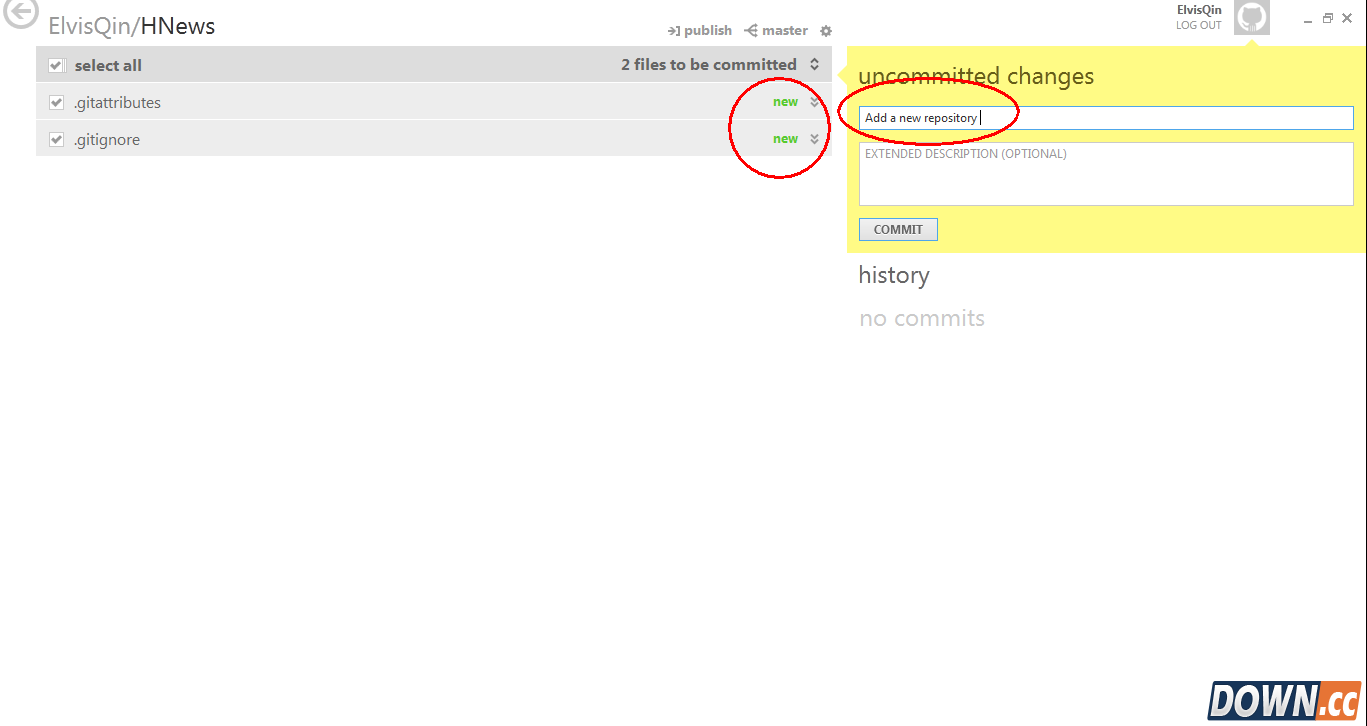Click the master branch icon
Image resolution: width=1367 pixels, height=726 pixels.
click(751, 31)
